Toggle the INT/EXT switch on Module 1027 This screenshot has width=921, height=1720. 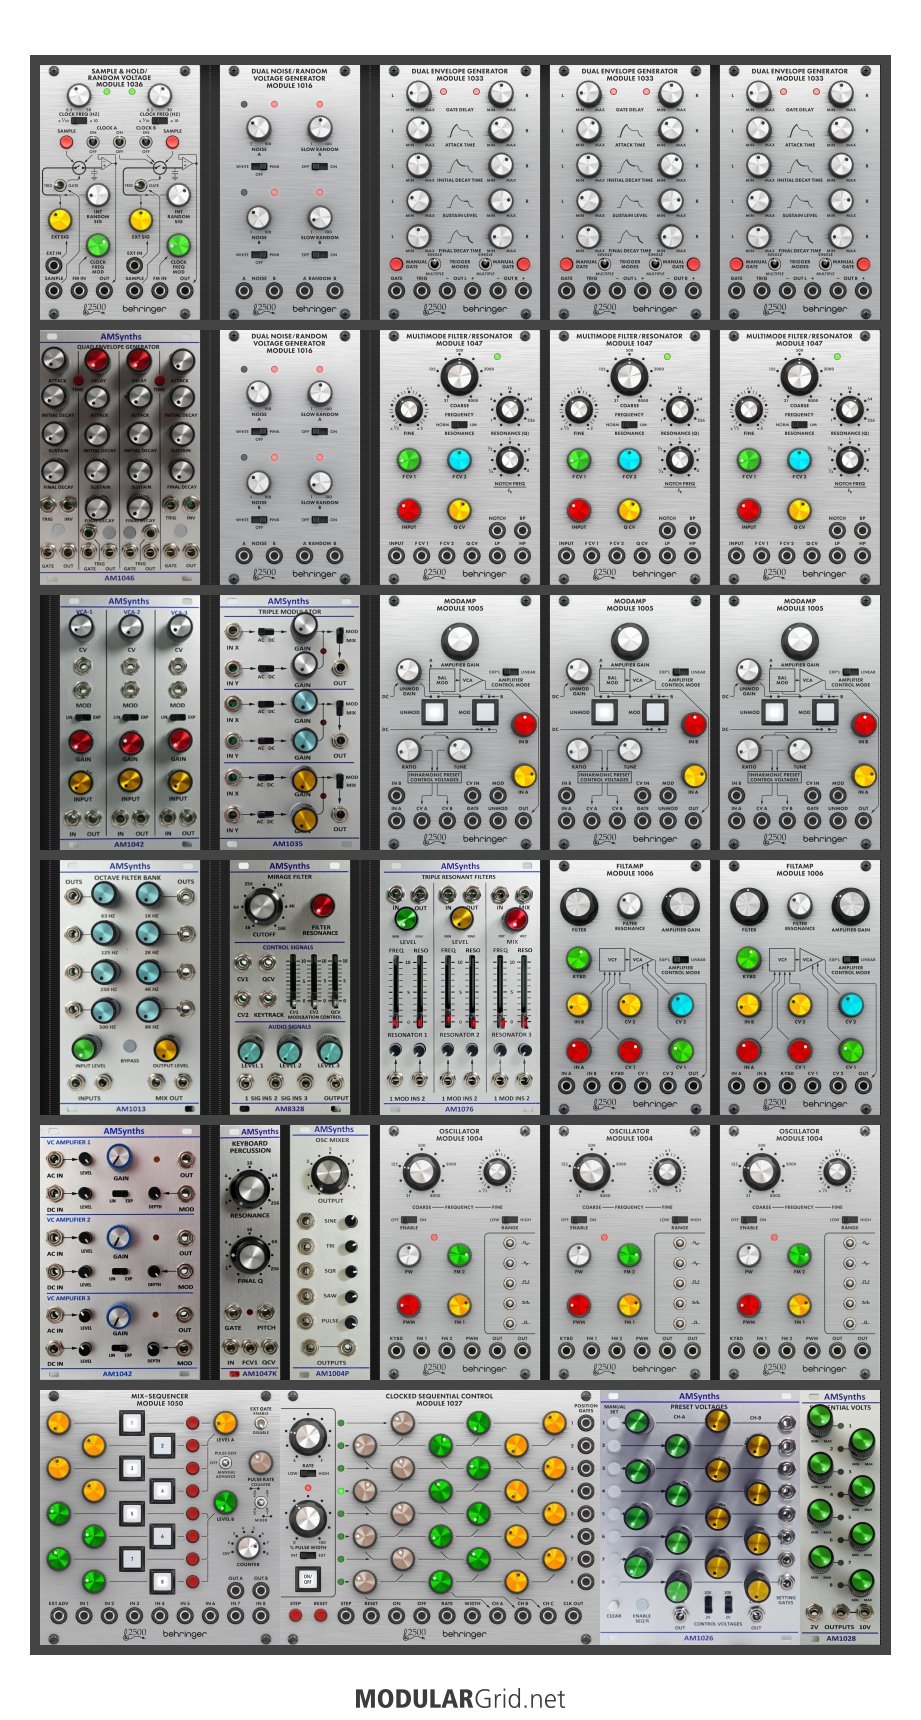click(307, 1555)
